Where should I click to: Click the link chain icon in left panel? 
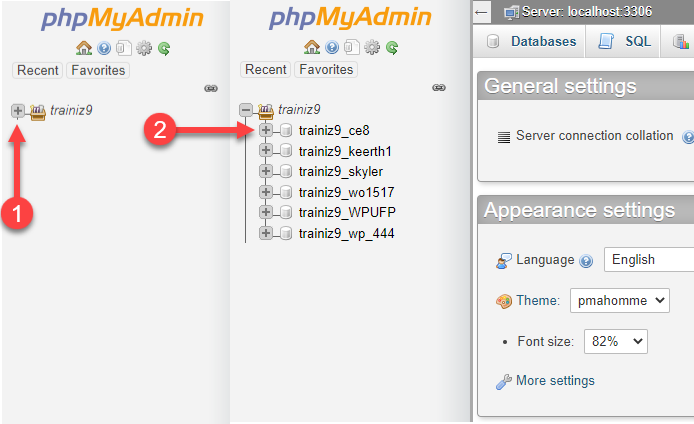point(211,89)
